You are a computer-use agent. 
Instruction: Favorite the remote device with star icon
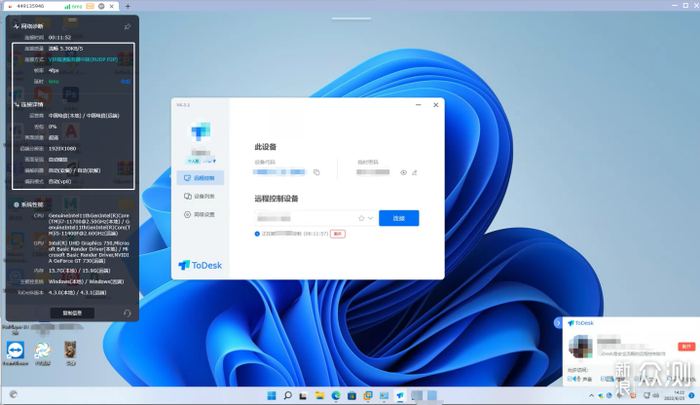[x=361, y=218]
